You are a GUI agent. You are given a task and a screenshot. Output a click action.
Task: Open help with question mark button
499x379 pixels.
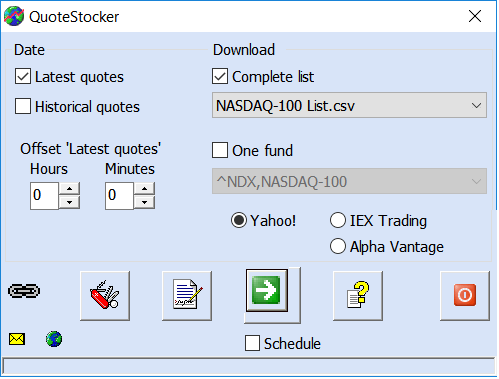click(x=358, y=296)
